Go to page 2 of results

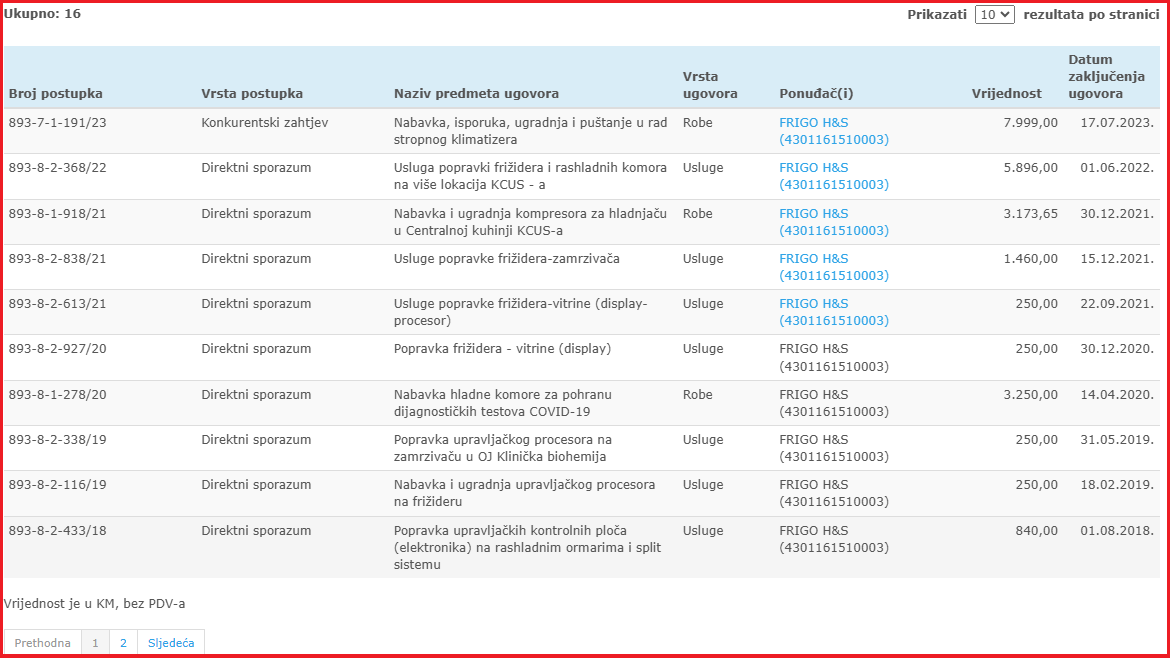pyautogui.click(x=123, y=642)
